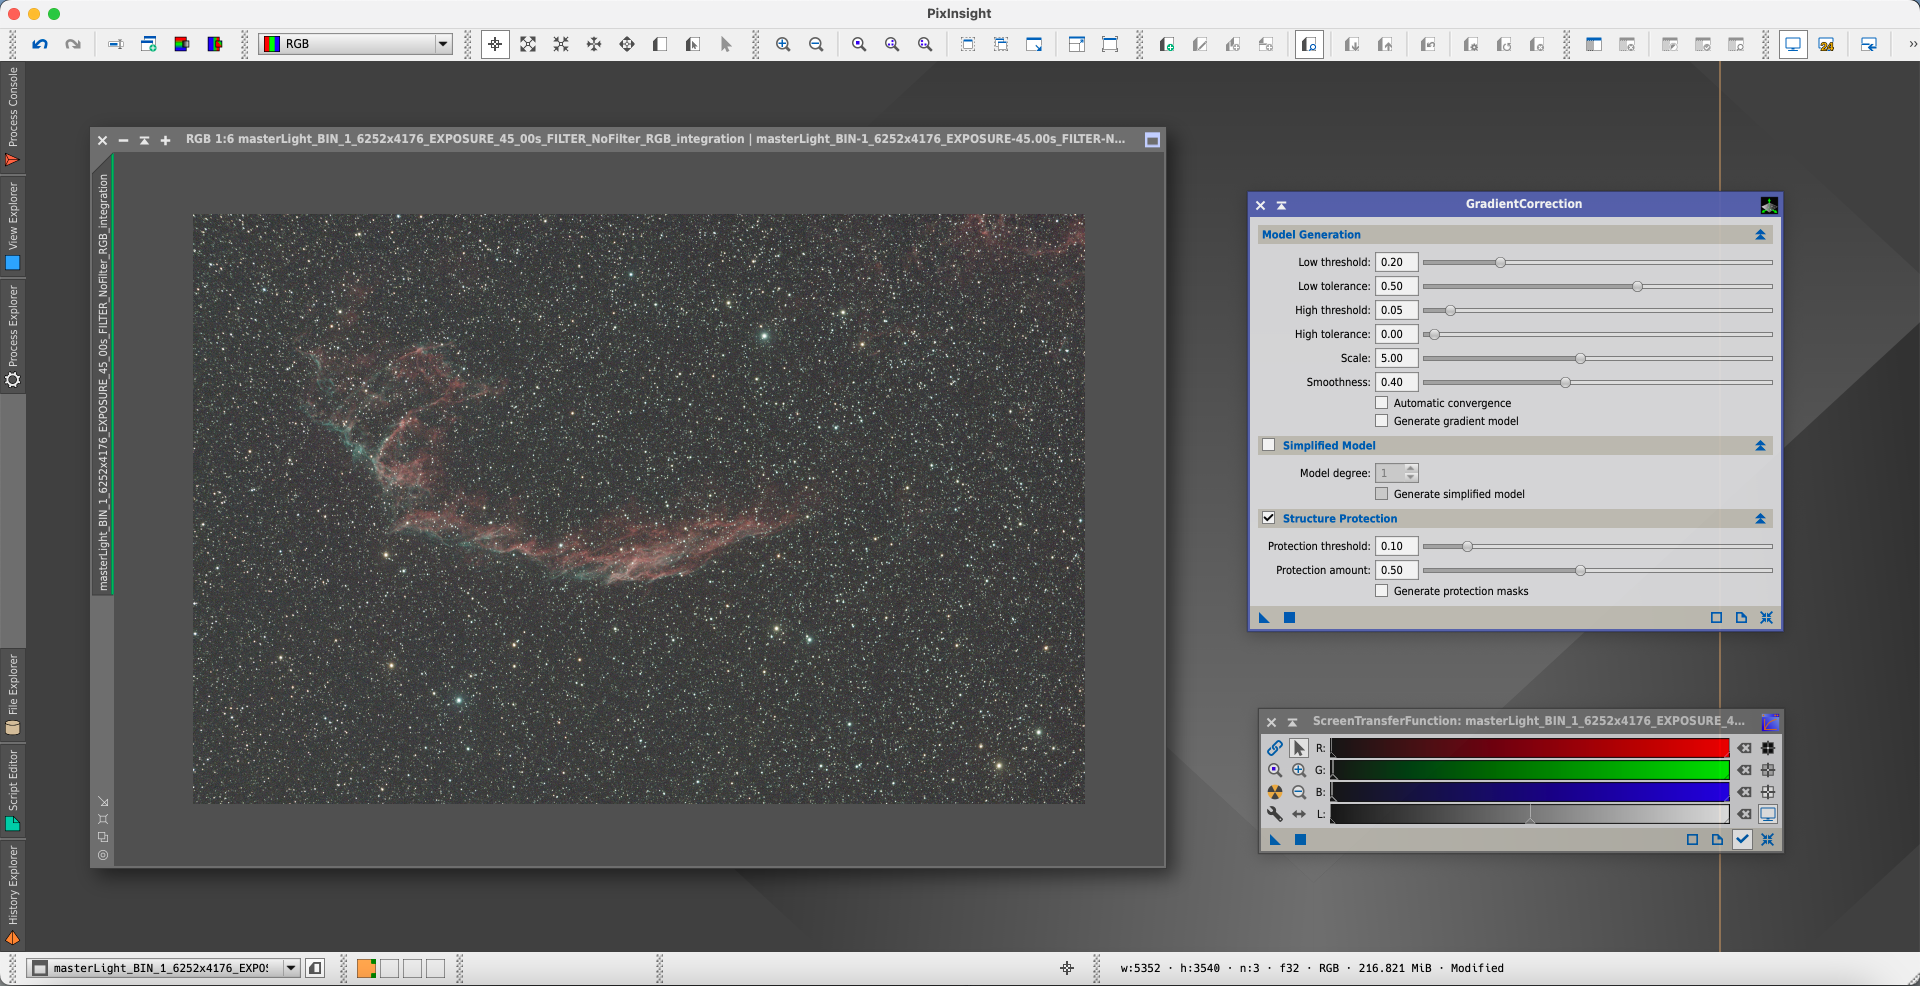This screenshot has height=986, width=1920.
Task: Click the Low threshold value field
Action: click(1396, 262)
